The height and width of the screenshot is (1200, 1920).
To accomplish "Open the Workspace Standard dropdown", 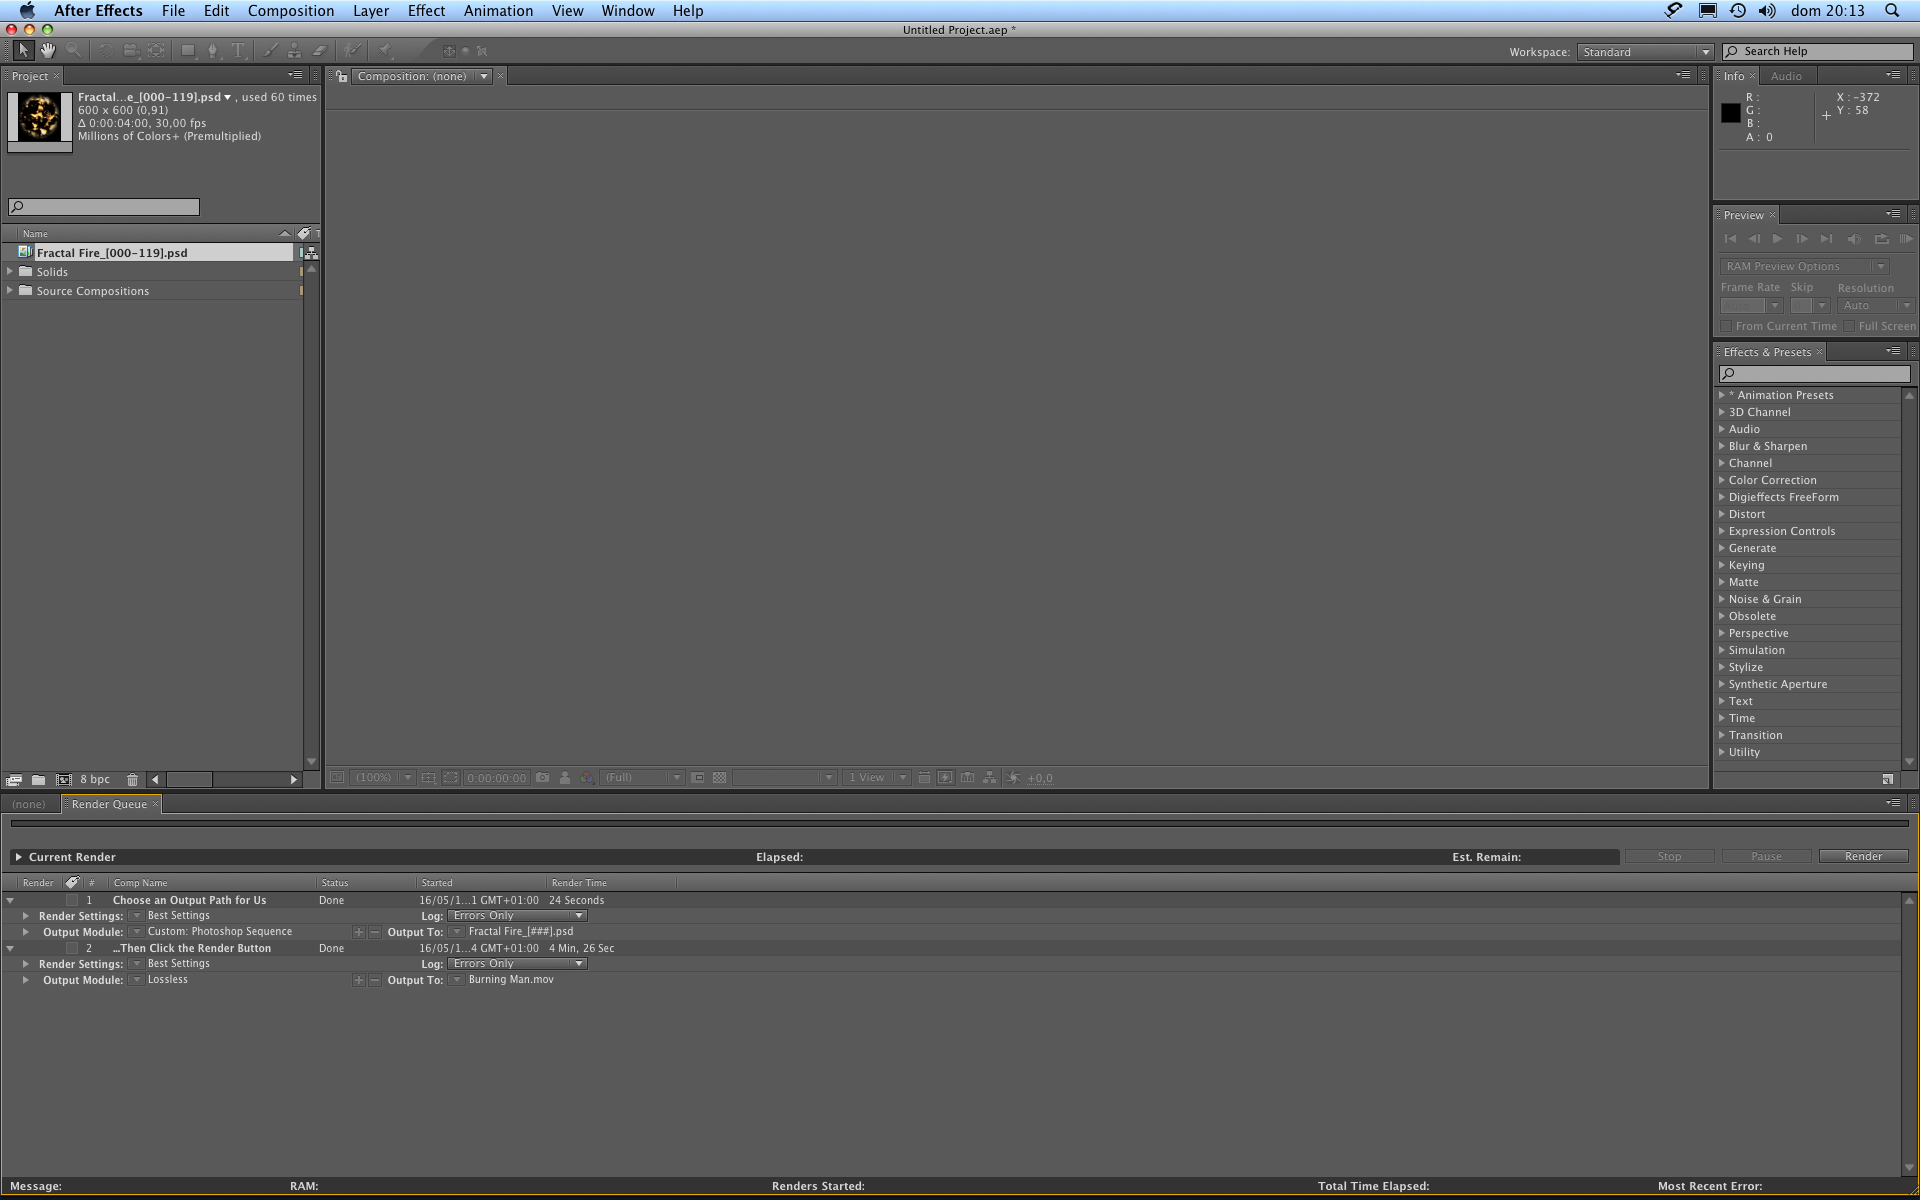I will 1645,52.
